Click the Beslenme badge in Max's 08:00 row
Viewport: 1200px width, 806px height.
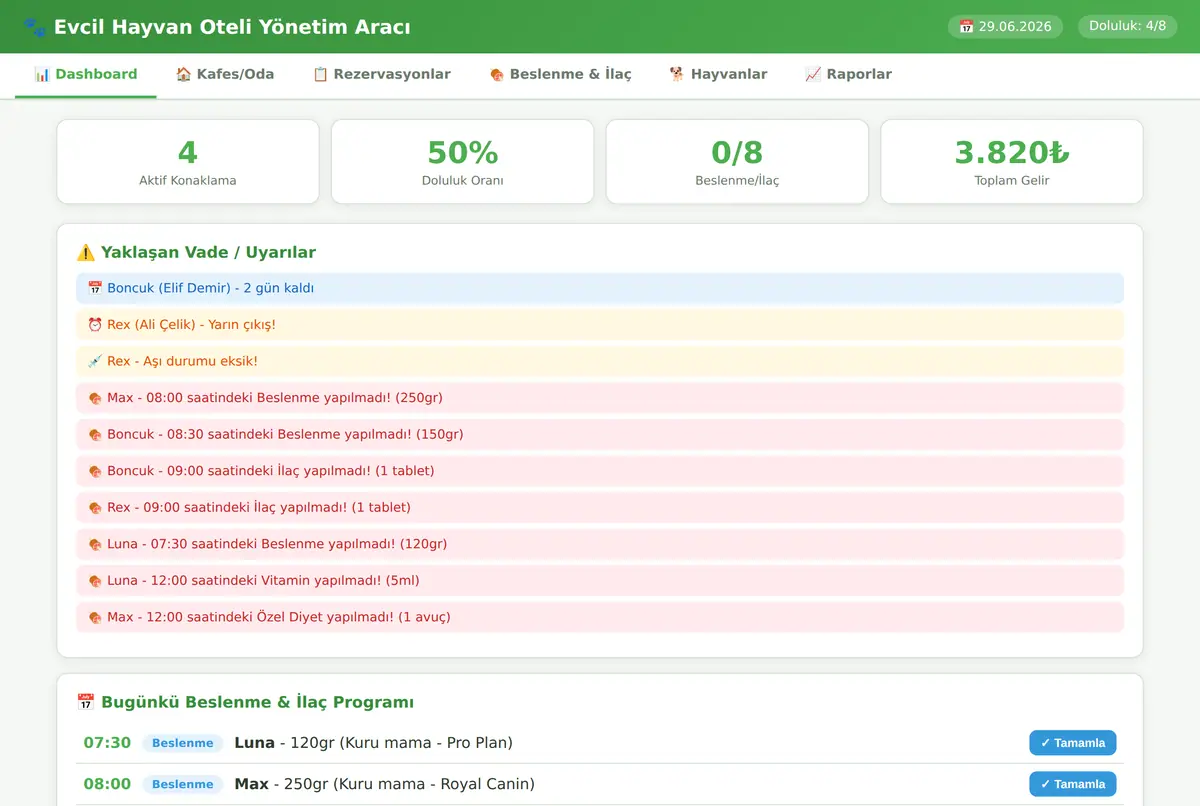[x=182, y=784]
